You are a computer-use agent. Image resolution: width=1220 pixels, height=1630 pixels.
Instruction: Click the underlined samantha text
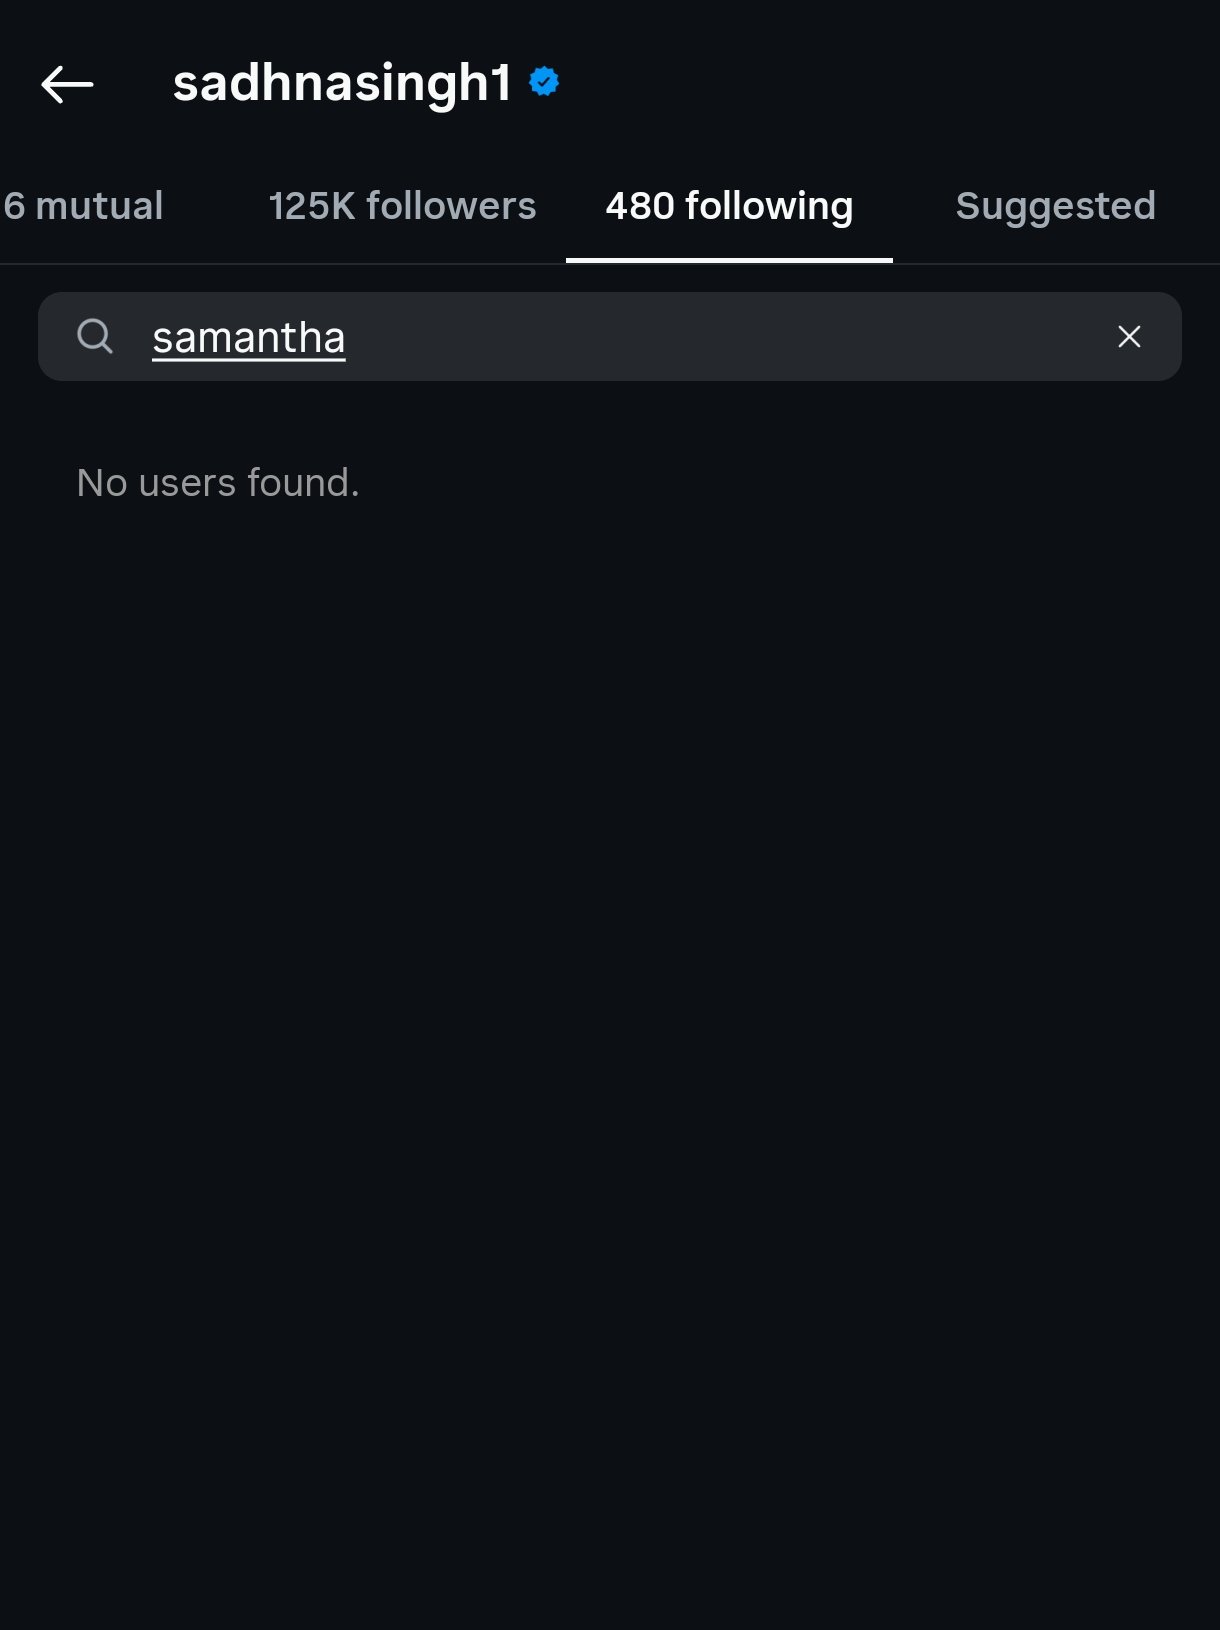tap(249, 338)
